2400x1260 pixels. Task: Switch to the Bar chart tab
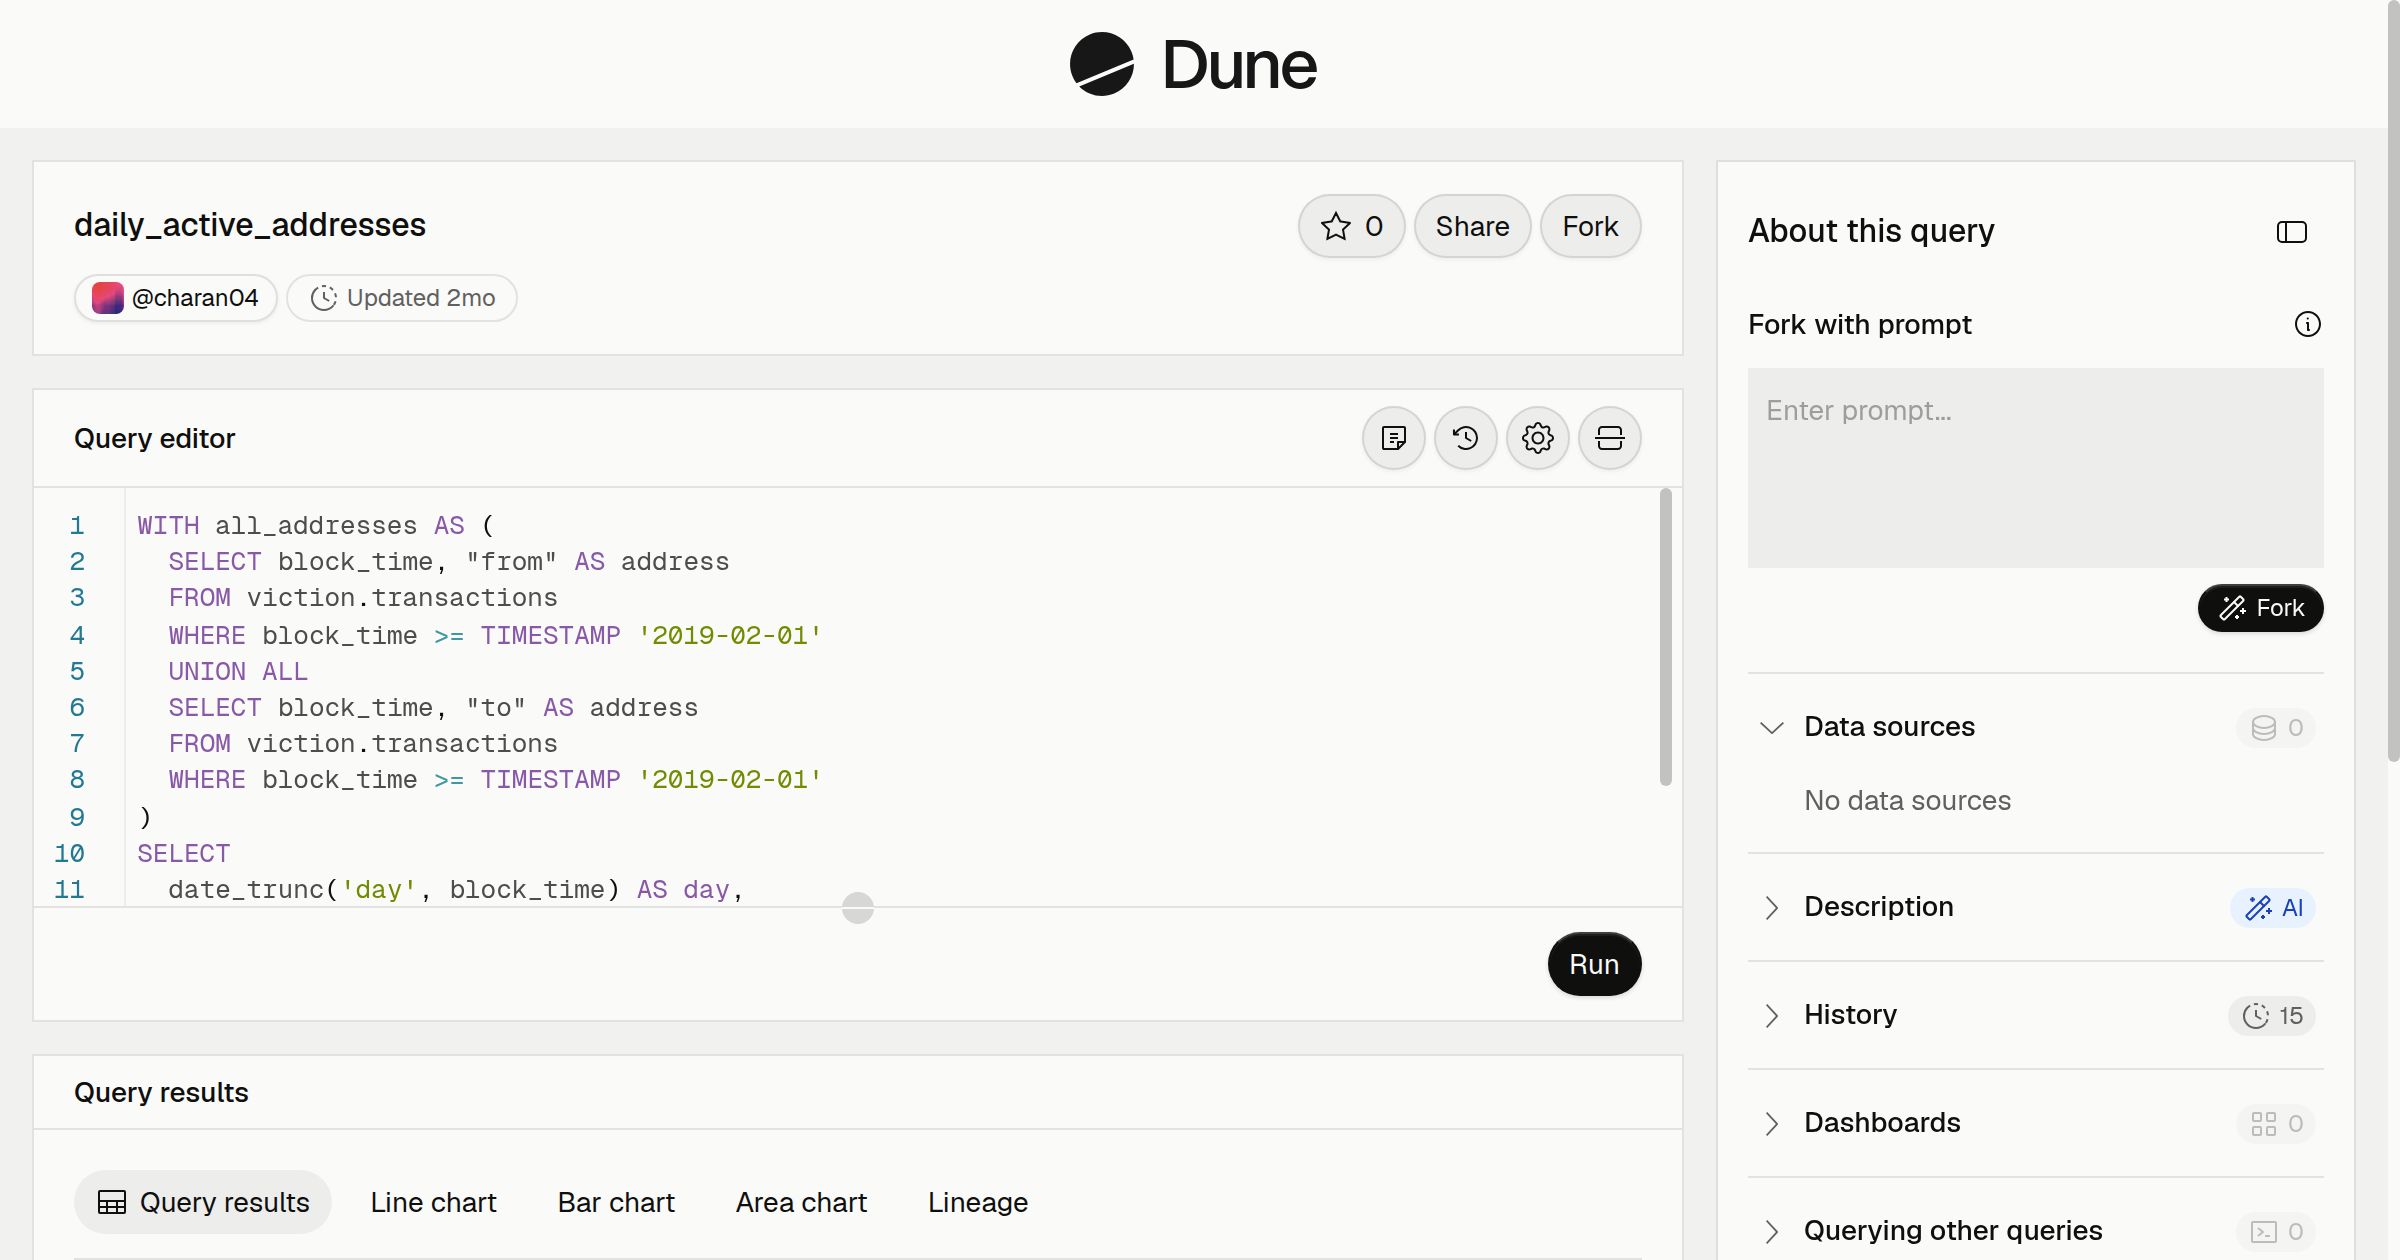click(x=616, y=1202)
